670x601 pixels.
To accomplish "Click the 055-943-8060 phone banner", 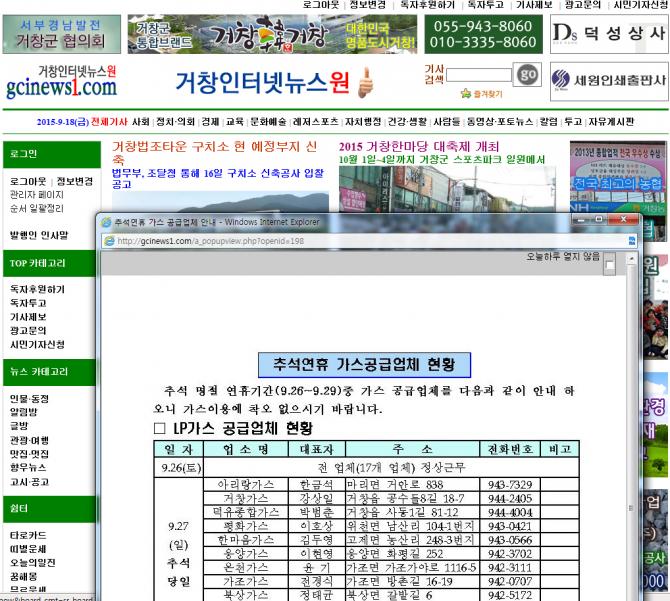I will [483, 34].
